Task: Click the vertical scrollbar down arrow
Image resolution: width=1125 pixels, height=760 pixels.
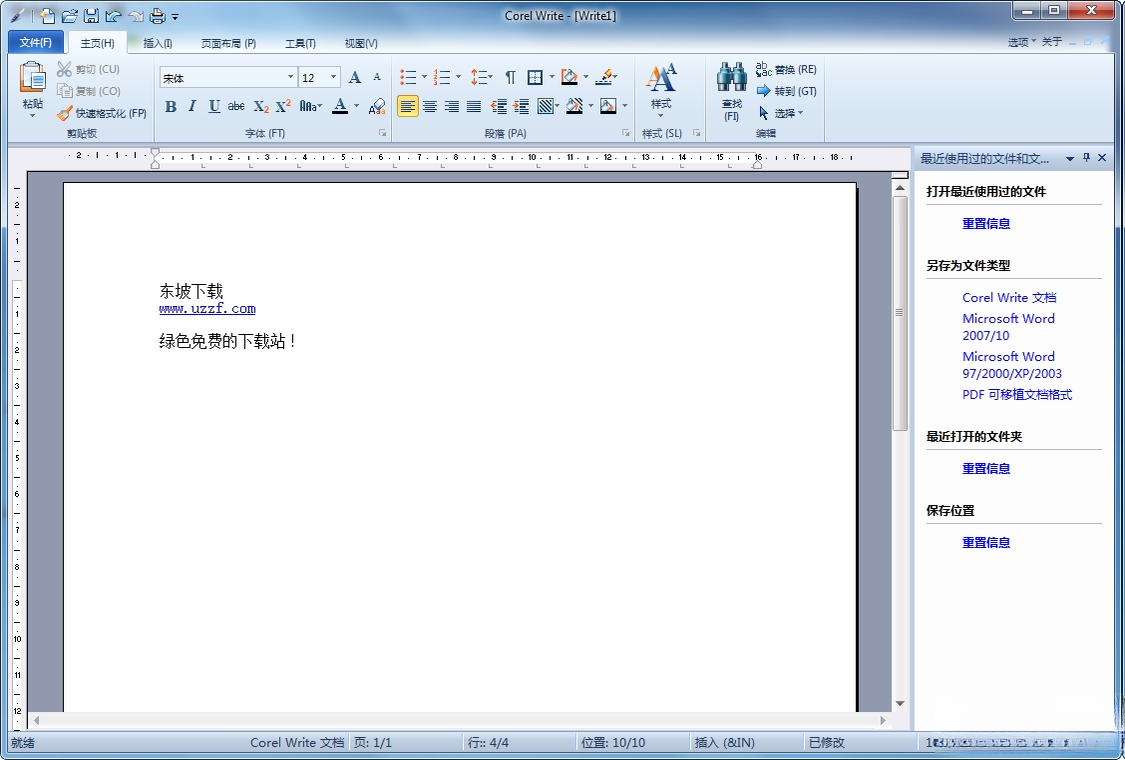Action: (900, 703)
